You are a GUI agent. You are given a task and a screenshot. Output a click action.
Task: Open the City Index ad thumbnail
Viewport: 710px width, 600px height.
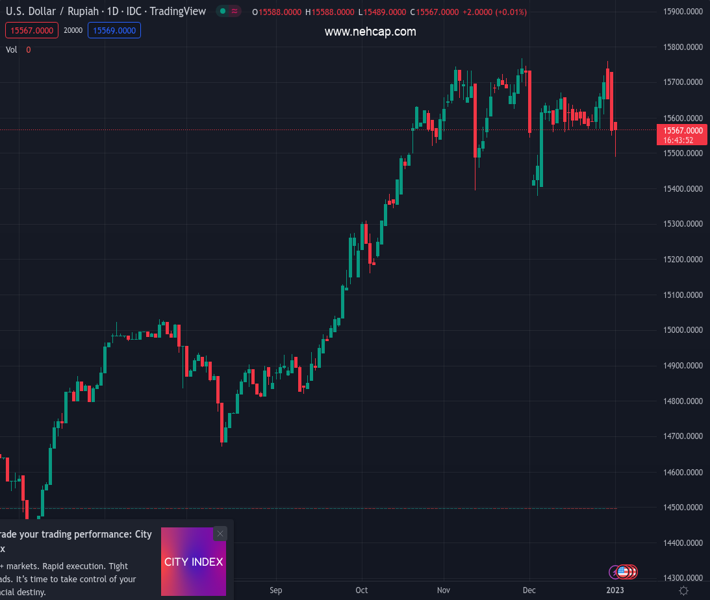[193, 562]
